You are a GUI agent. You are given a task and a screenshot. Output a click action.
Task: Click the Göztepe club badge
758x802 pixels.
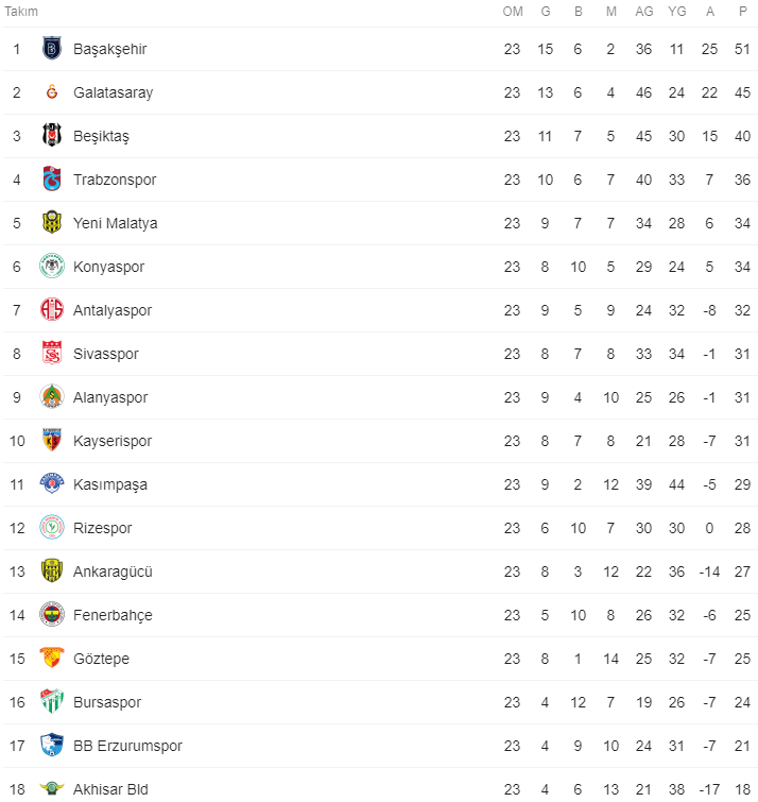(x=51, y=659)
